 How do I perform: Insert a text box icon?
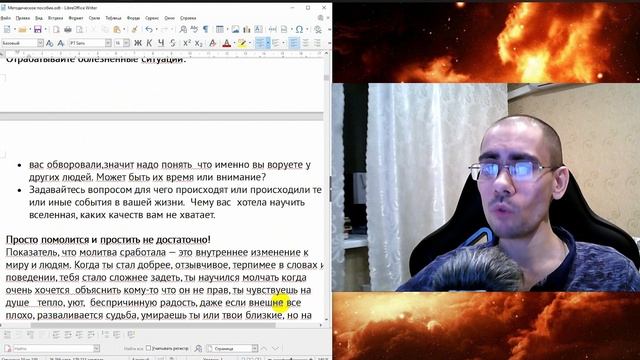click(258, 29)
